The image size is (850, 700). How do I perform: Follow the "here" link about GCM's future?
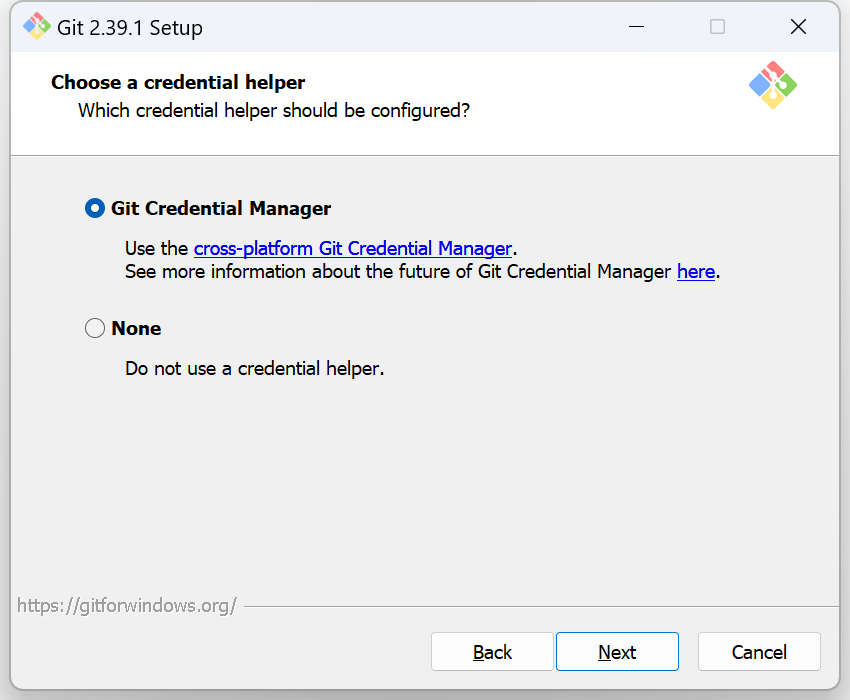[x=696, y=271]
